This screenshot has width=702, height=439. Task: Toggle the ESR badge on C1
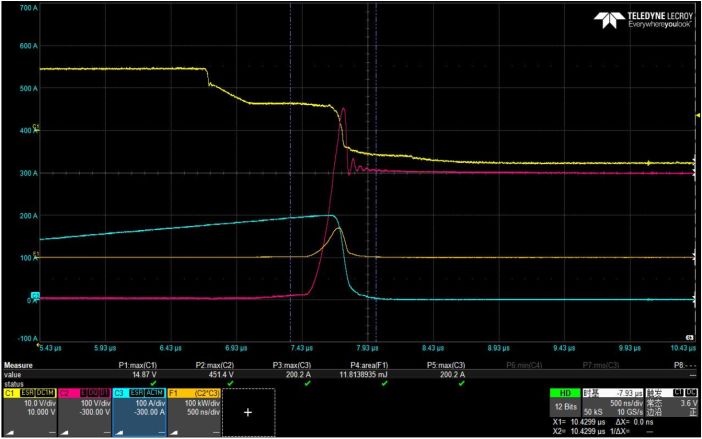(27, 393)
